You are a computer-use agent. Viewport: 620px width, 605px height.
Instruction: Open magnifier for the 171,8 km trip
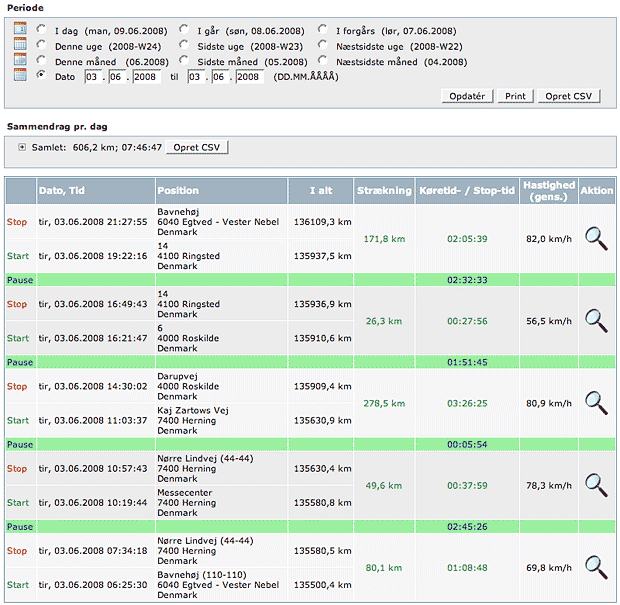(x=596, y=238)
